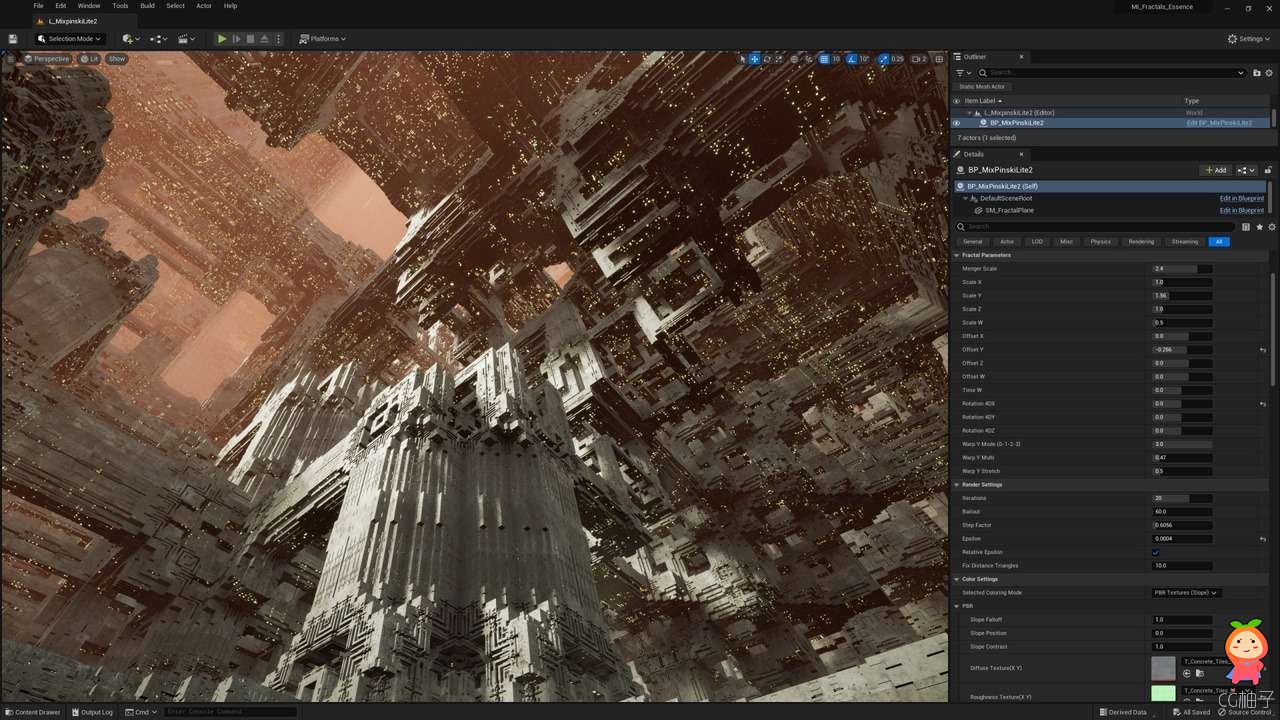The width and height of the screenshot is (1280, 720).
Task: Click the Static Mesh Actor filter chip
Action: pos(982,87)
